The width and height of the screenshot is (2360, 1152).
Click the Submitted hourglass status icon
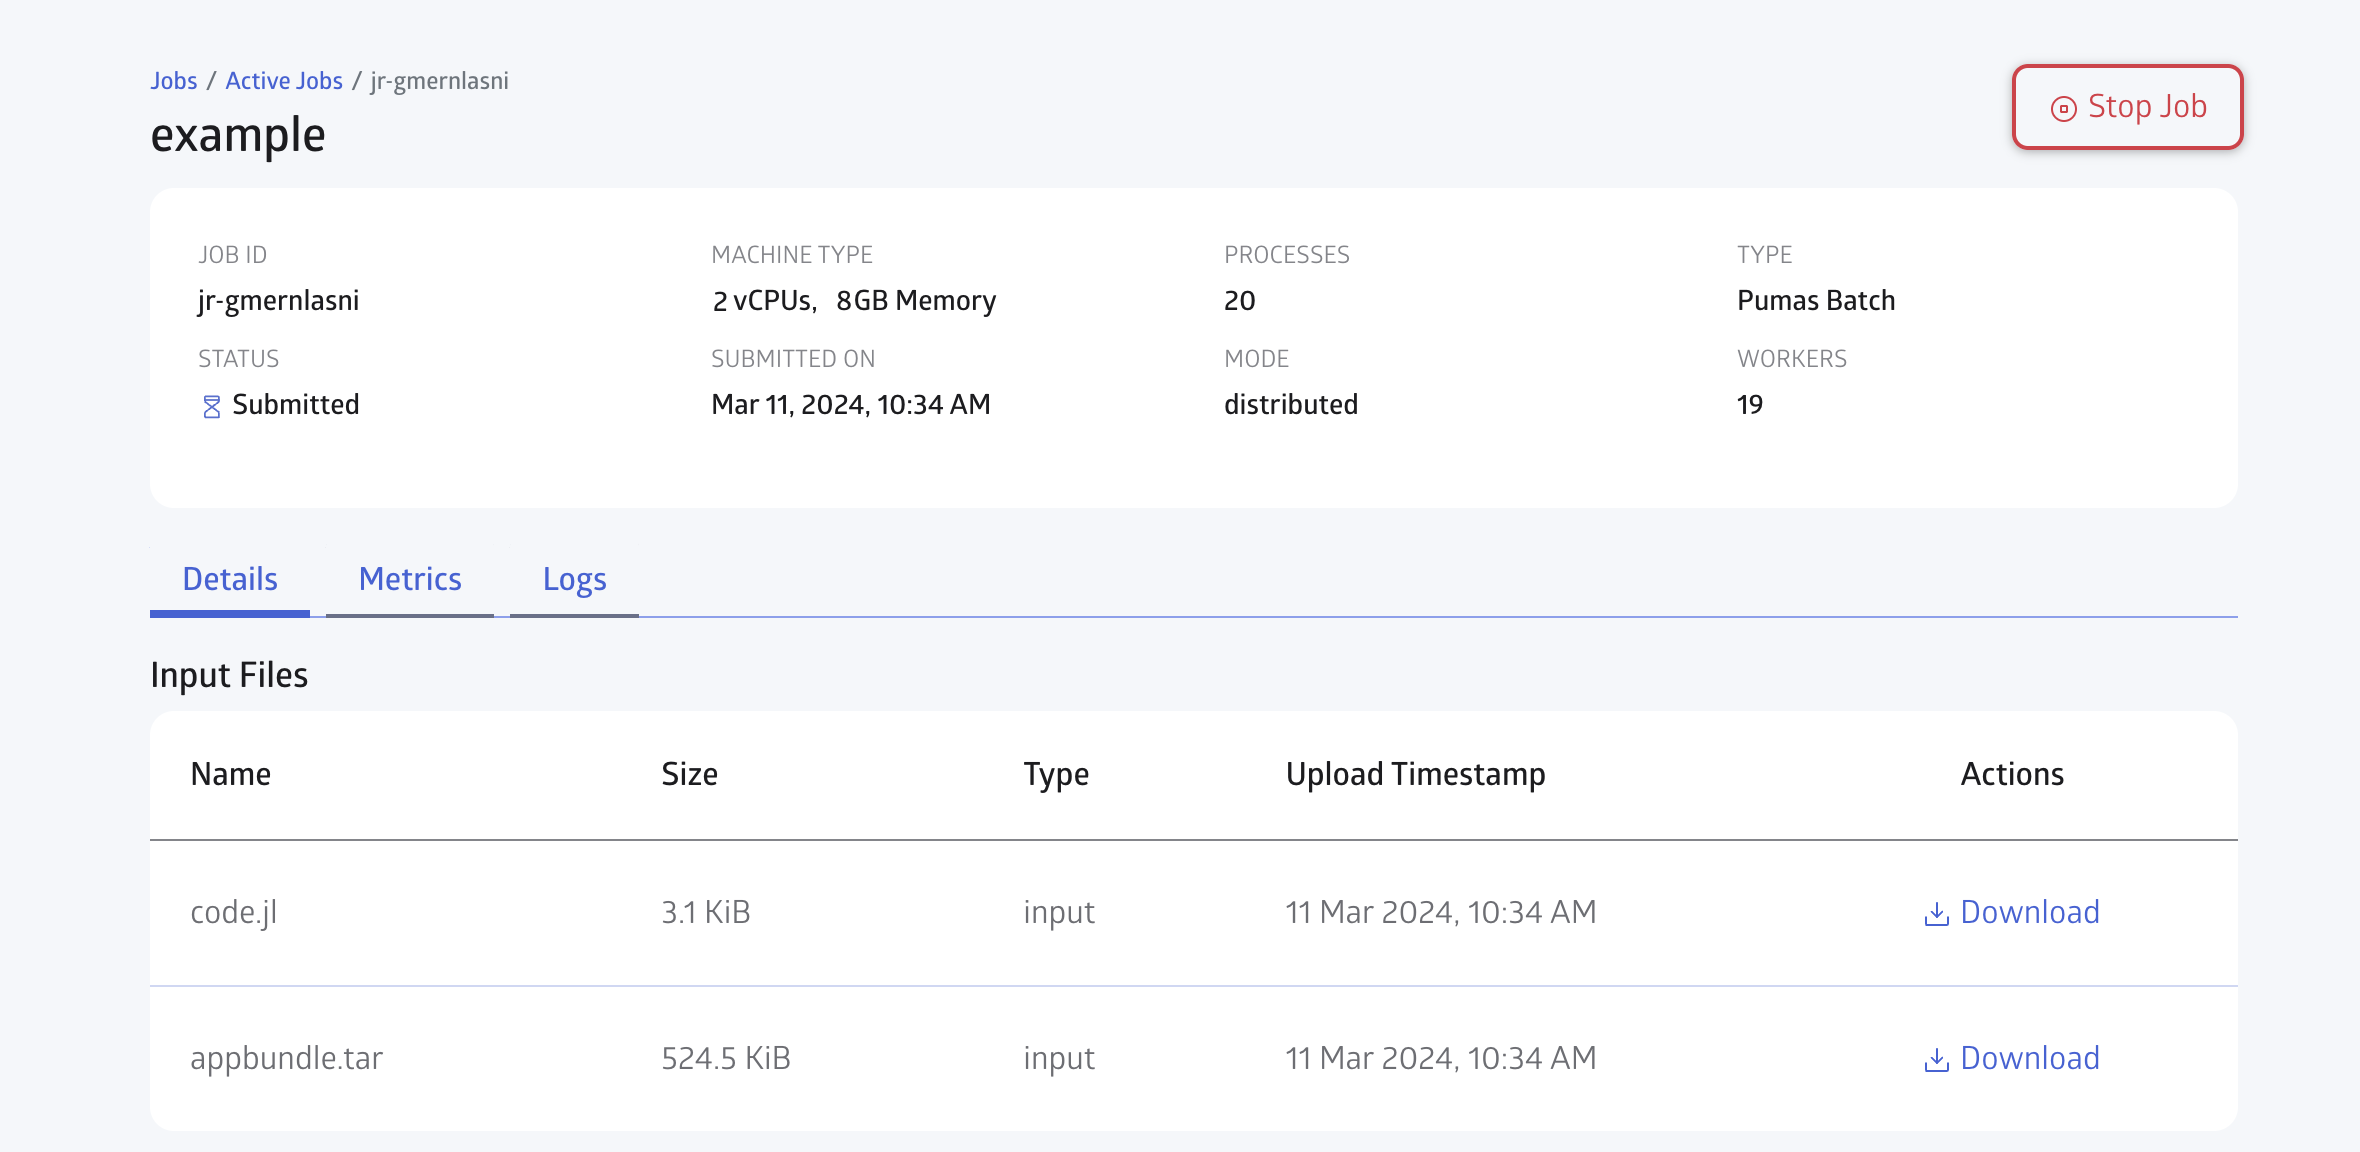click(212, 406)
